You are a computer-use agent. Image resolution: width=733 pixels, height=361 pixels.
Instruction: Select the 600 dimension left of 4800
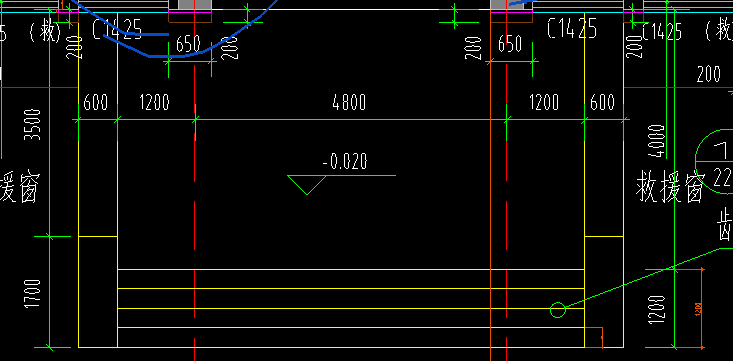click(95, 102)
